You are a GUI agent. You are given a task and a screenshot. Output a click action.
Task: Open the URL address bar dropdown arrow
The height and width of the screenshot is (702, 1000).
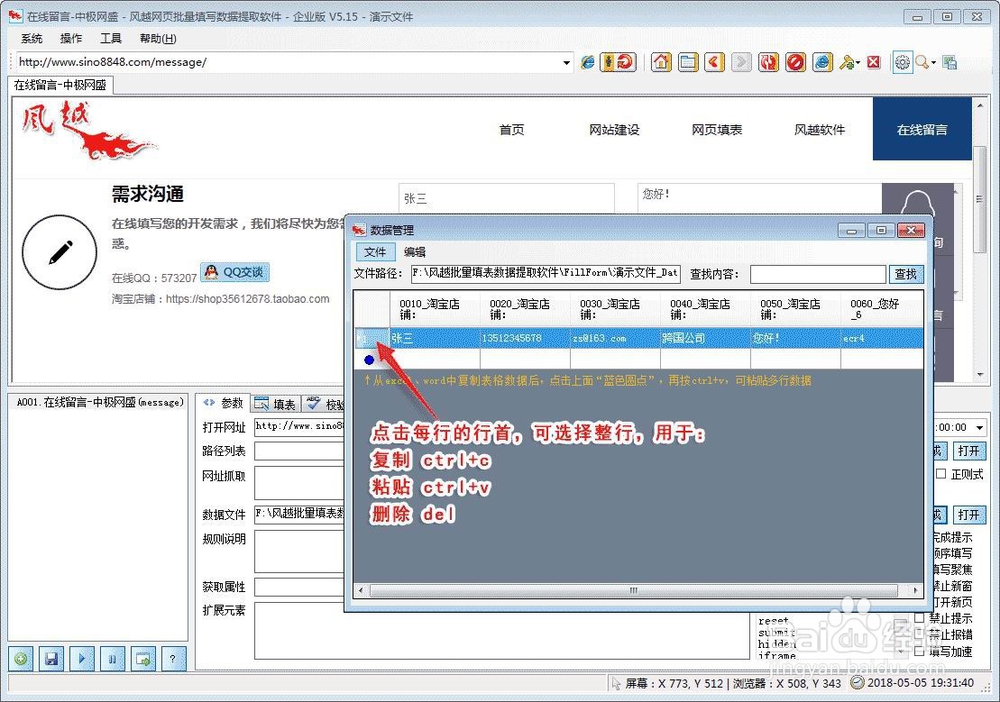point(566,62)
